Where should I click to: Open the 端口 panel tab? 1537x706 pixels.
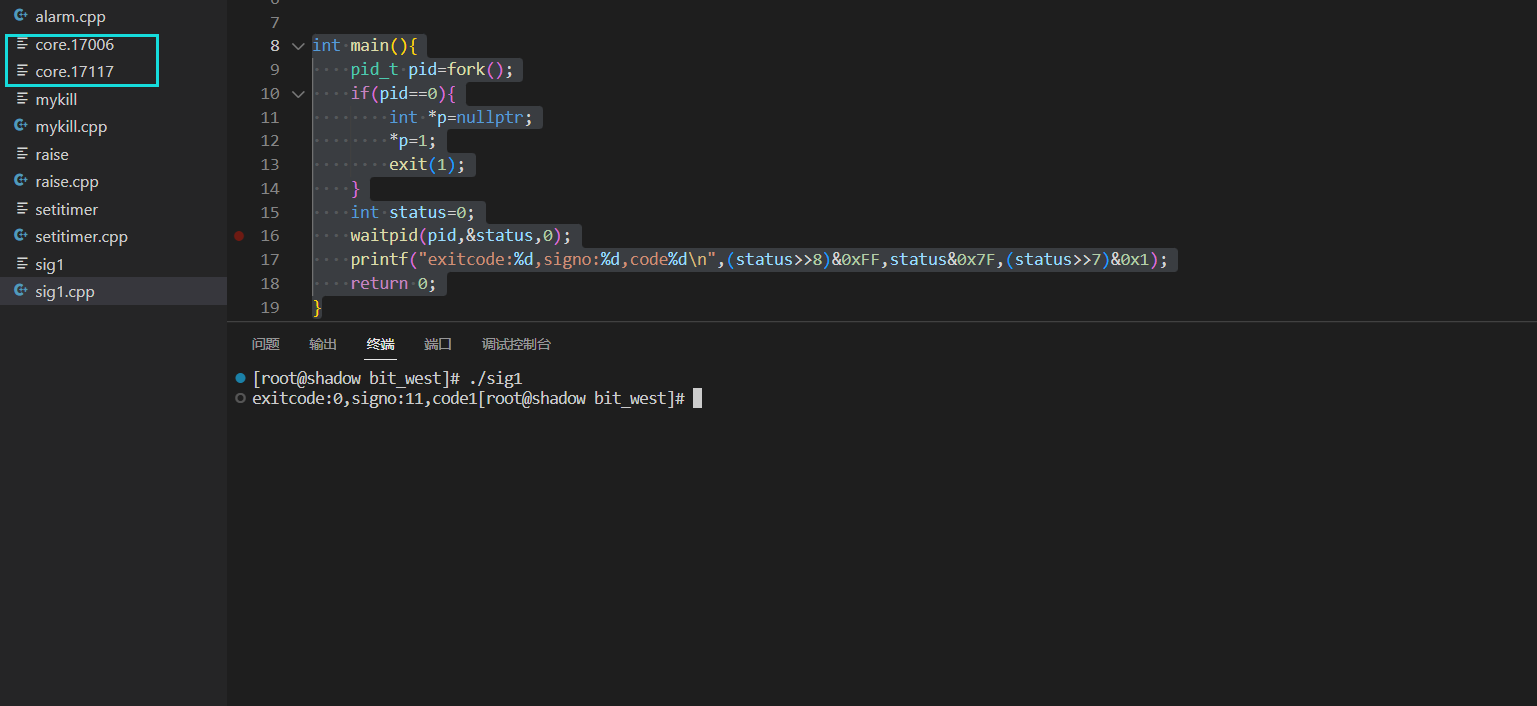[x=438, y=344]
